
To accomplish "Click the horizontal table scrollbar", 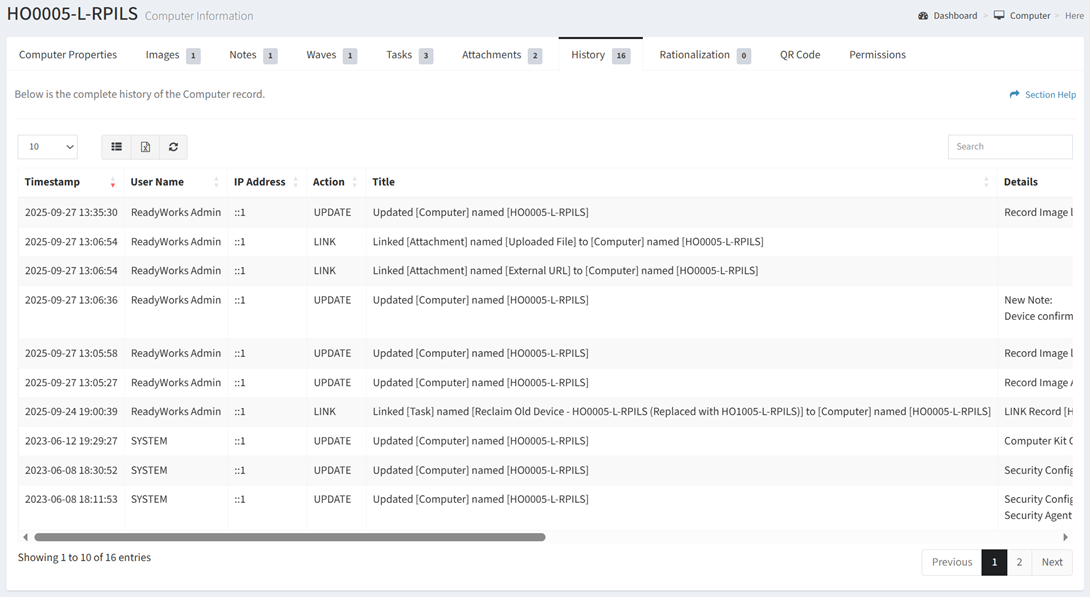I will click(290, 537).
